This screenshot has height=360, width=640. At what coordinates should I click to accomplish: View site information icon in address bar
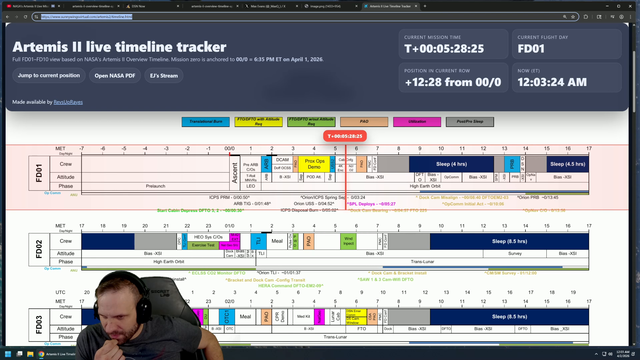[x=37, y=17]
